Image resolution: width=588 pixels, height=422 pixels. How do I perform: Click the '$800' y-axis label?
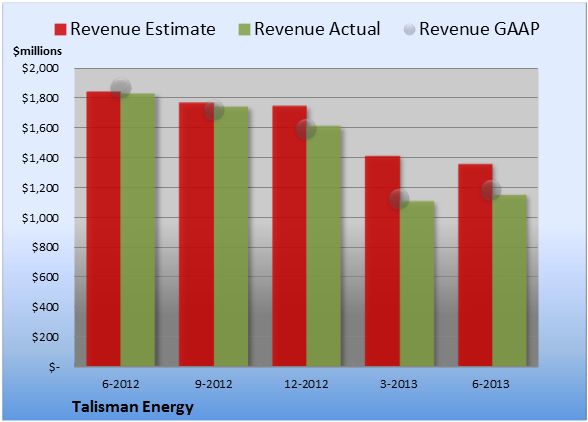click(45, 247)
